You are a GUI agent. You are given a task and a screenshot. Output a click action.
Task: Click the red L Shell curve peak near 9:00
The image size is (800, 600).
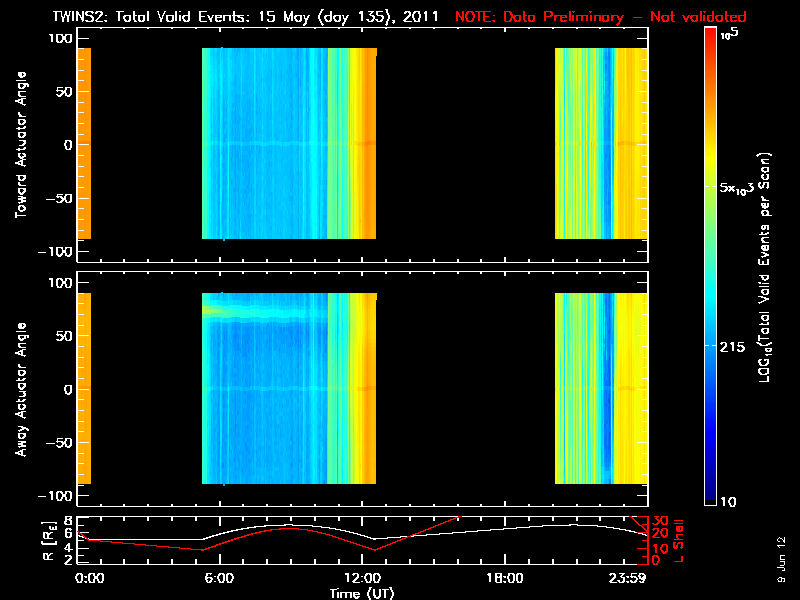click(289, 528)
